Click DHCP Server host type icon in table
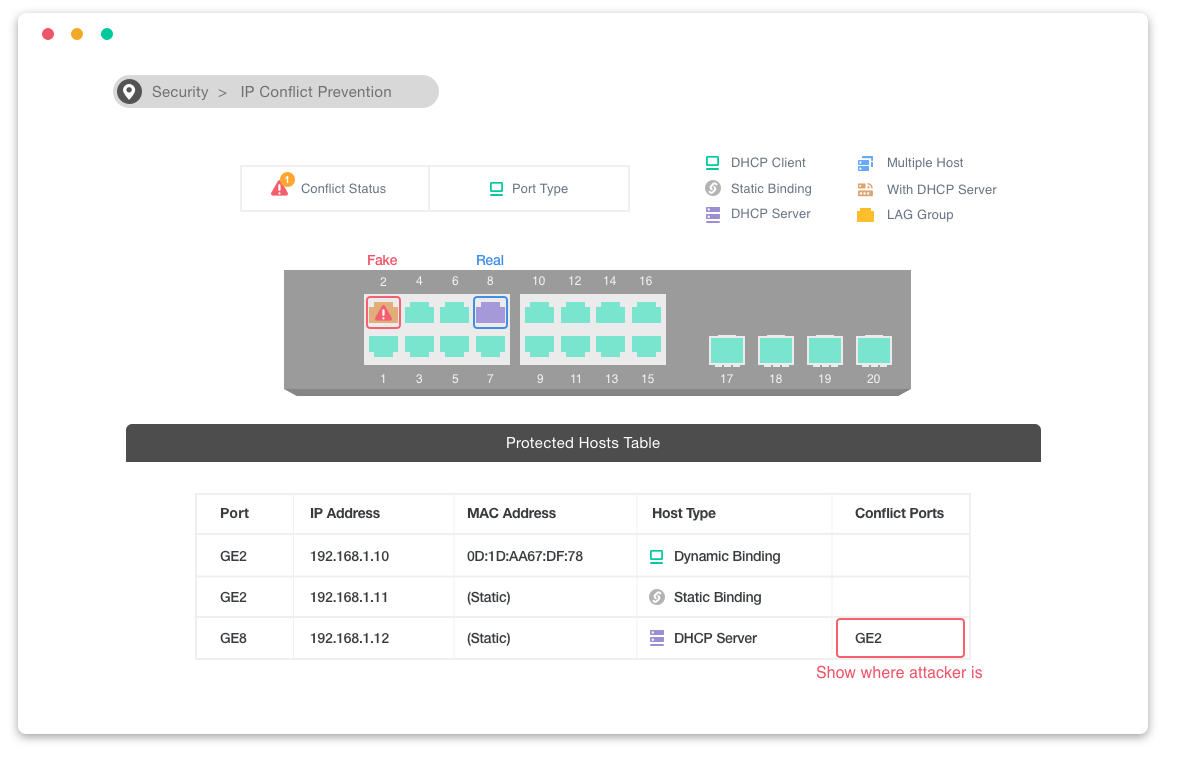1177x768 pixels. 657,638
